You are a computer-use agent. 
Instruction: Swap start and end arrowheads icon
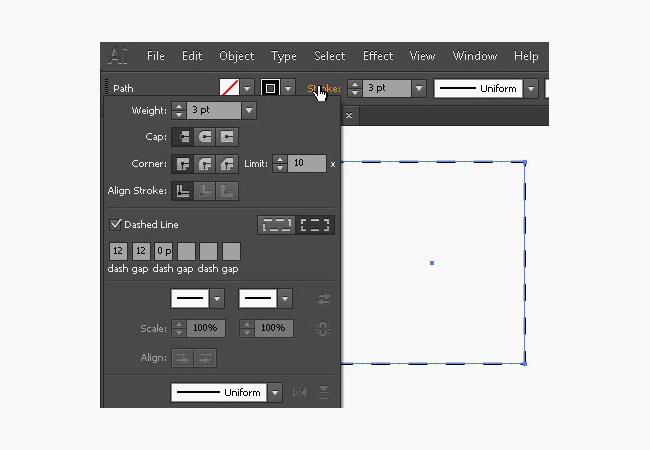pos(323,299)
